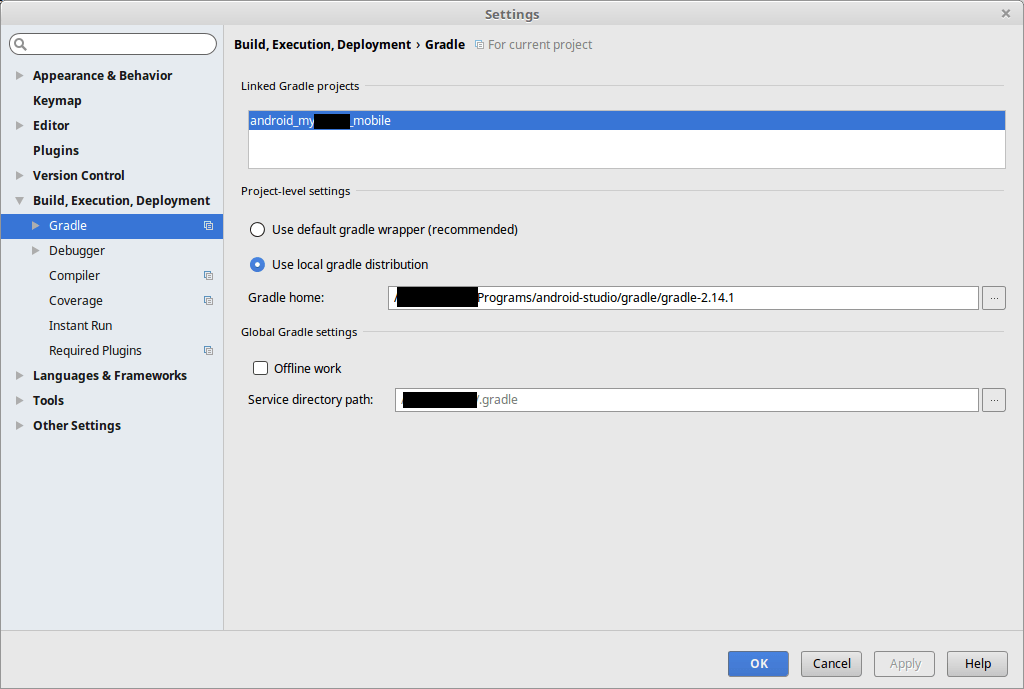
Task: Click the 'For current project' icon in header
Action: (x=479, y=45)
